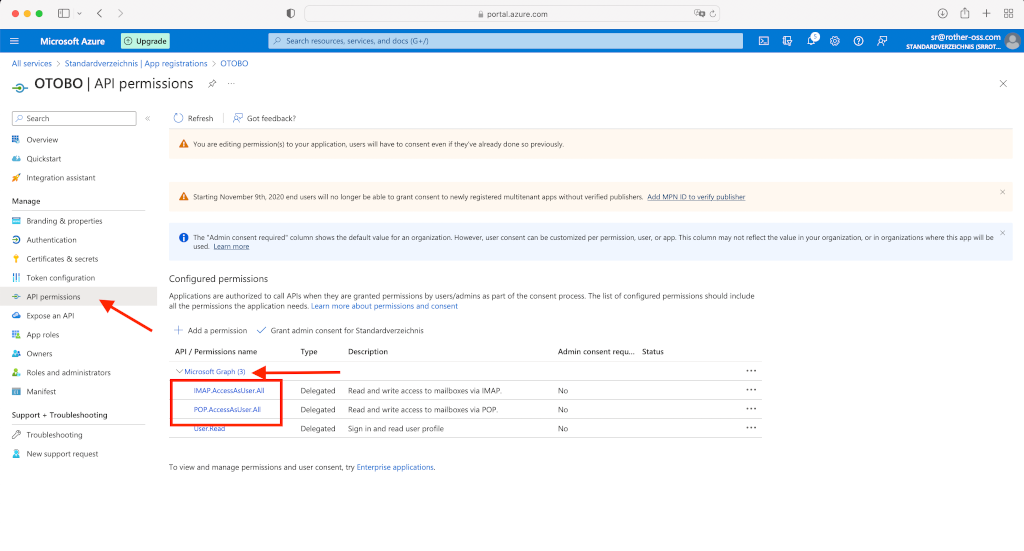Viewport: 1024px width, 551px height.
Task: Click the Safari back arrow
Action: [99, 13]
